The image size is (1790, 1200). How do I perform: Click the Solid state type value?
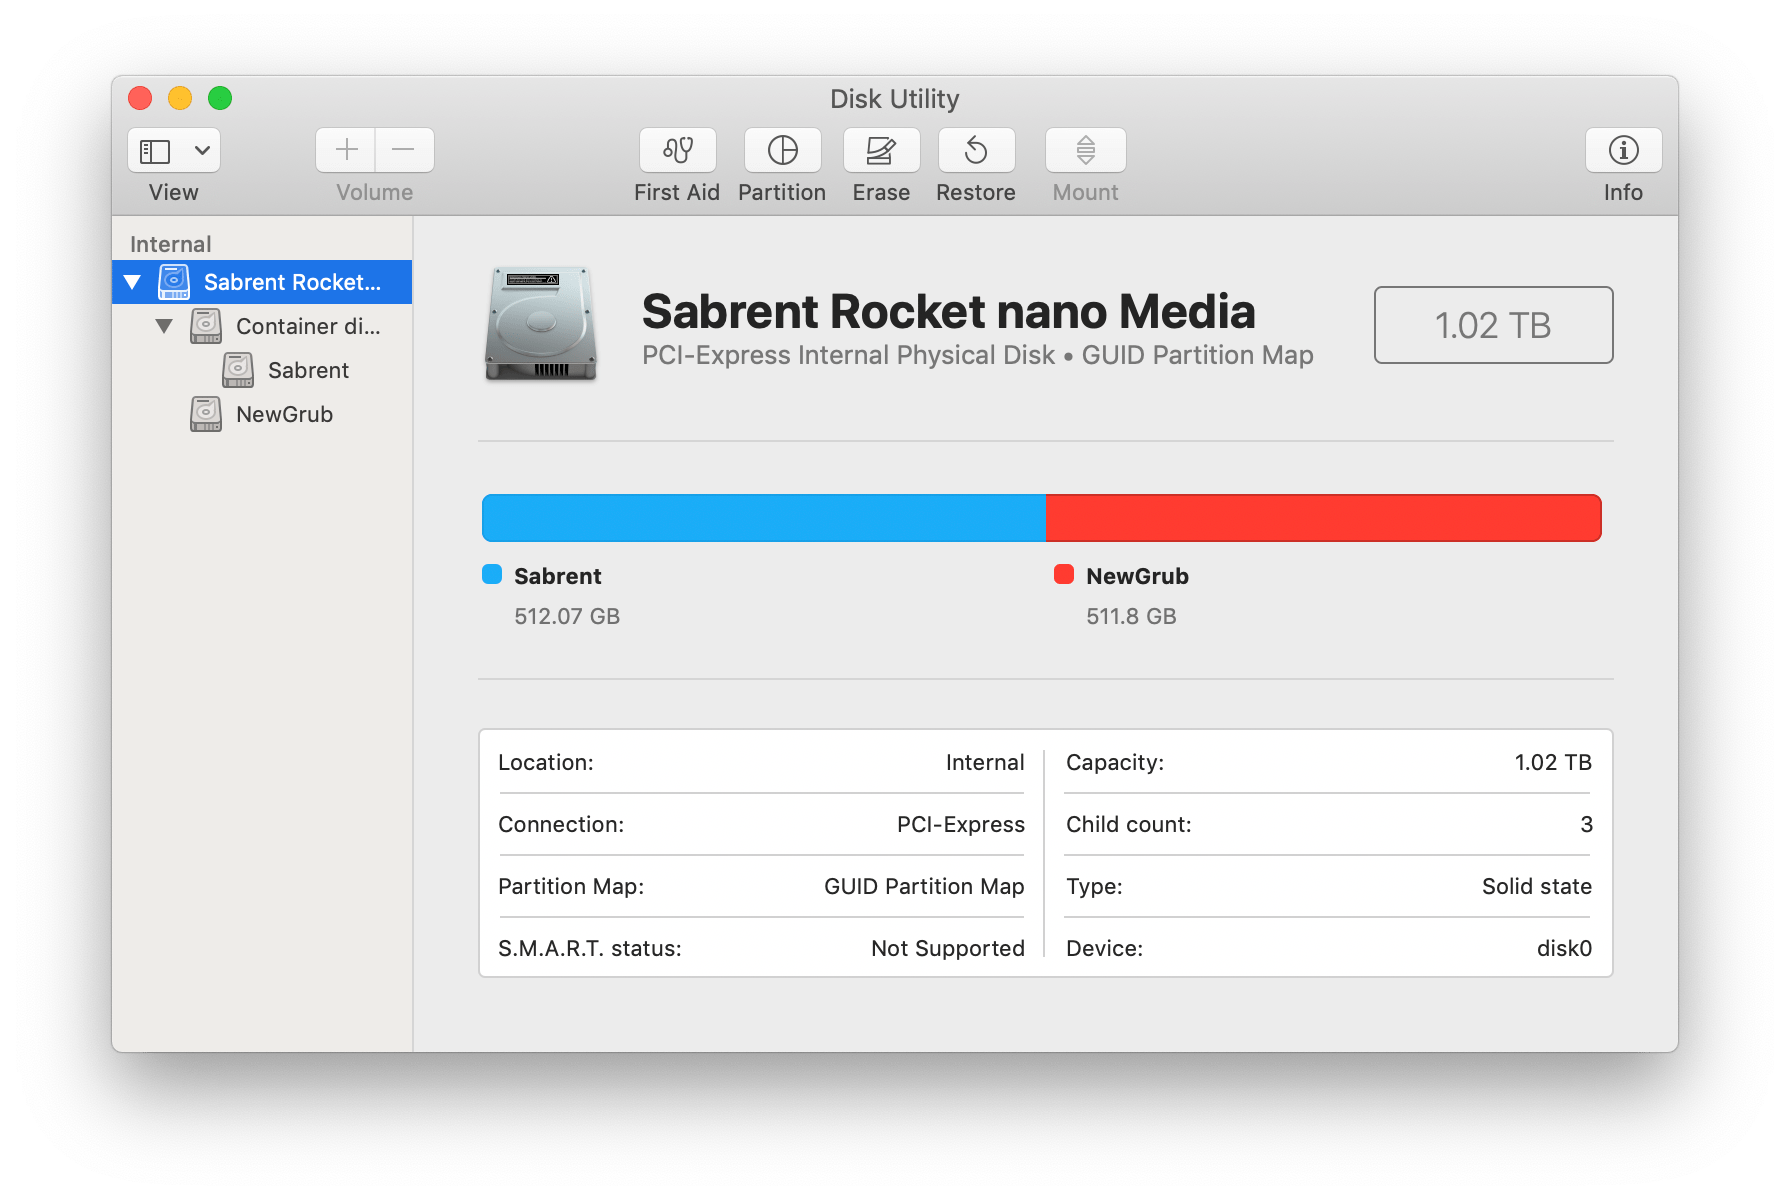1536,886
